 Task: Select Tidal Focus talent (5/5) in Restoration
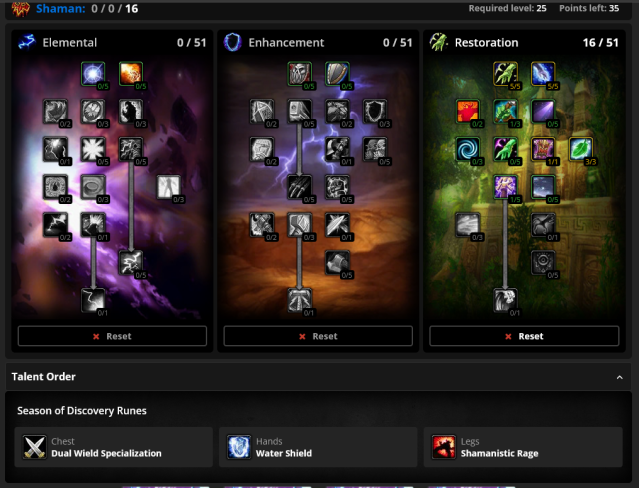pyautogui.click(x=543, y=74)
